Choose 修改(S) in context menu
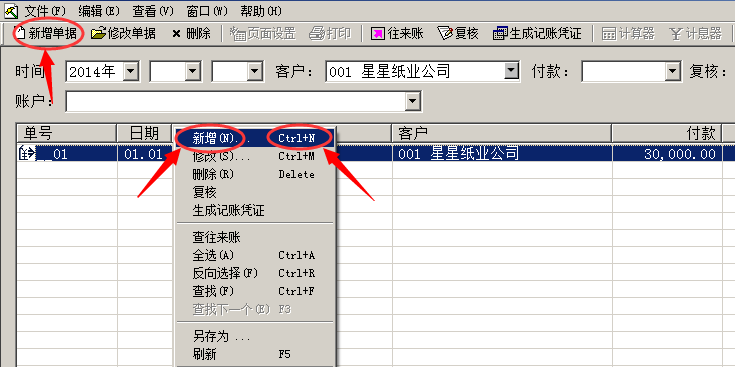735x367 pixels. click(x=255, y=156)
